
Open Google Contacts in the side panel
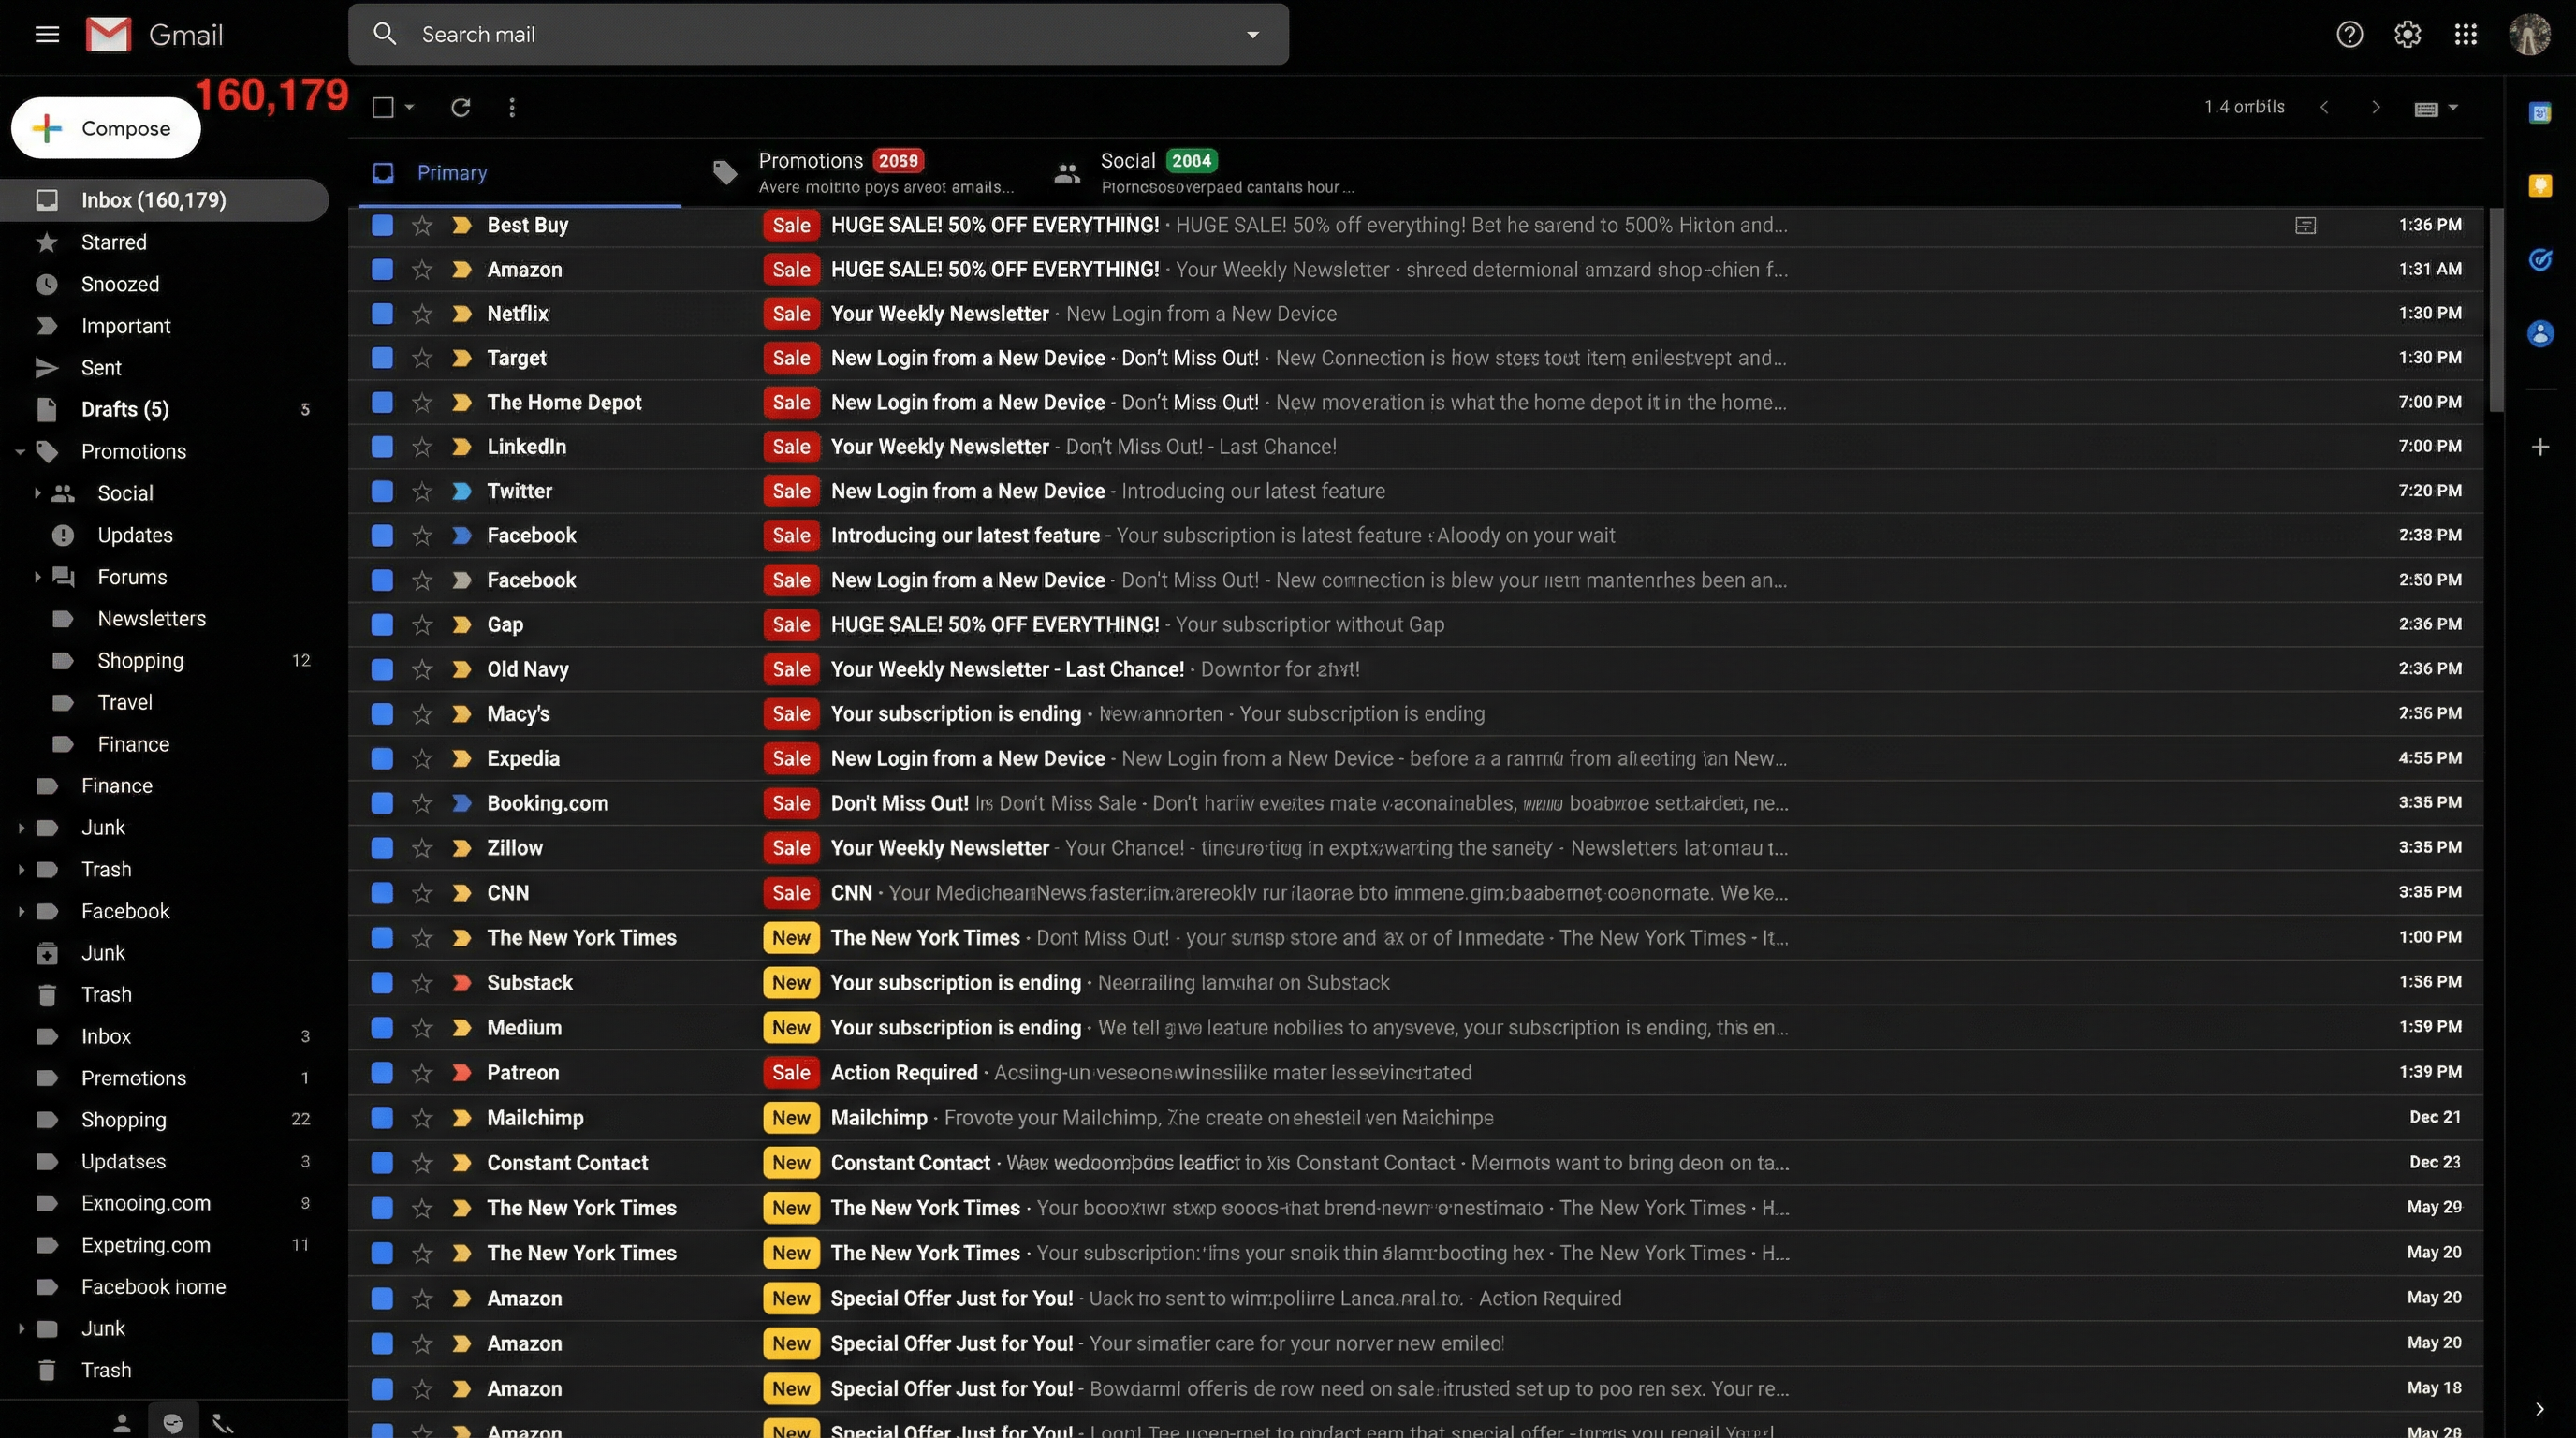coord(2541,334)
